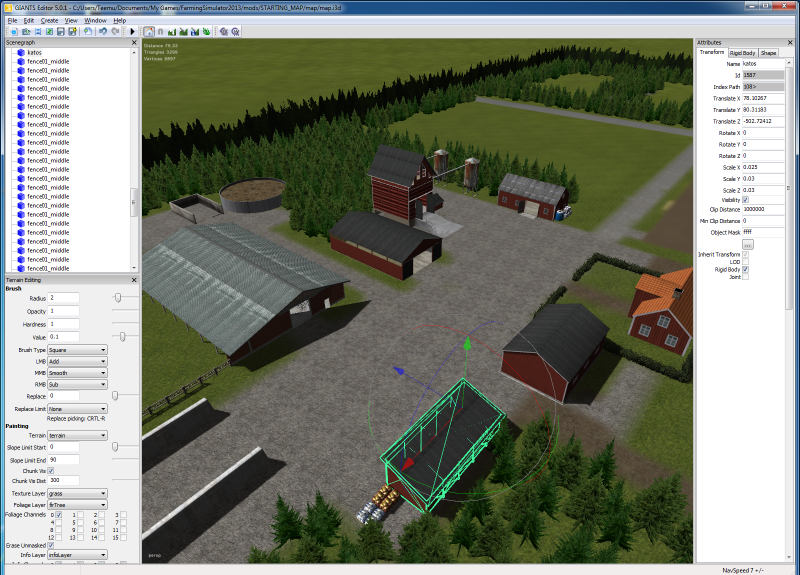Activate the terrain sculpt mode icon

[x=172, y=32]
